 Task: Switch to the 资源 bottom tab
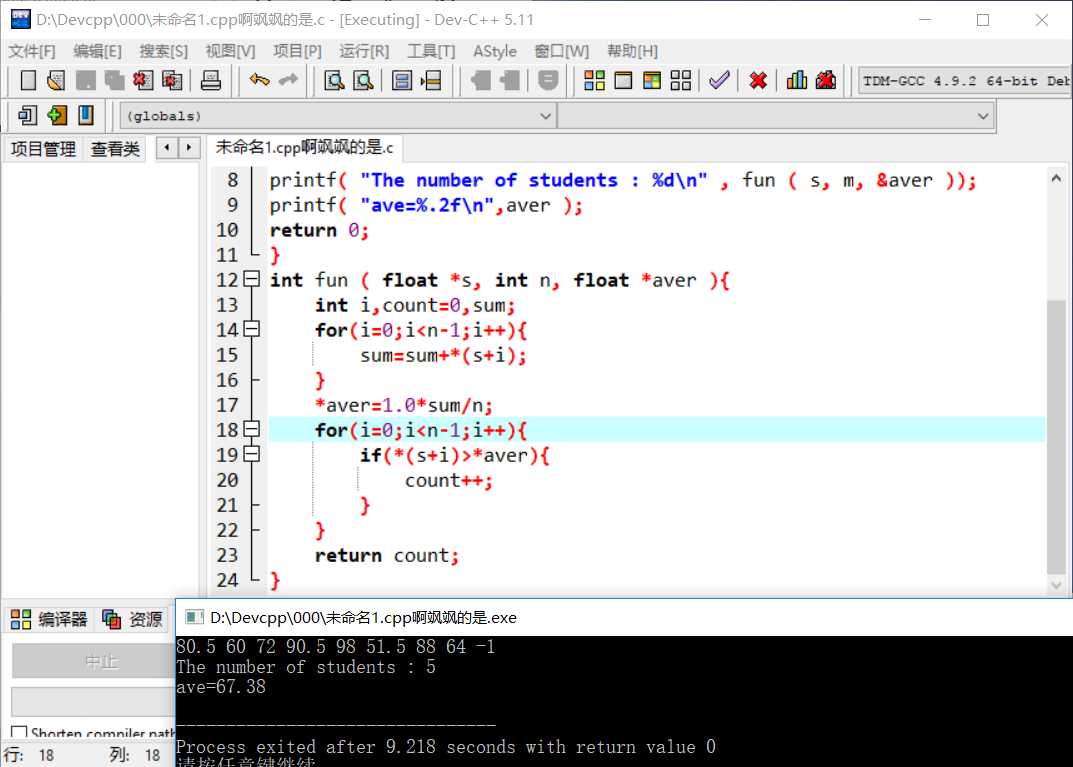(133, 619)
